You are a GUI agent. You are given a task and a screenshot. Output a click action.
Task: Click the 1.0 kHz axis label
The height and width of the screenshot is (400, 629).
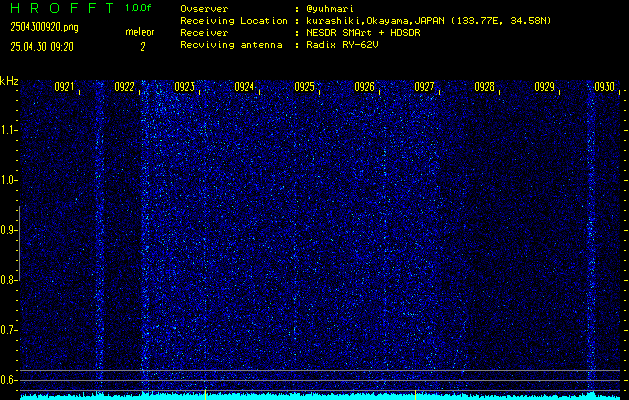click(8, 180)
